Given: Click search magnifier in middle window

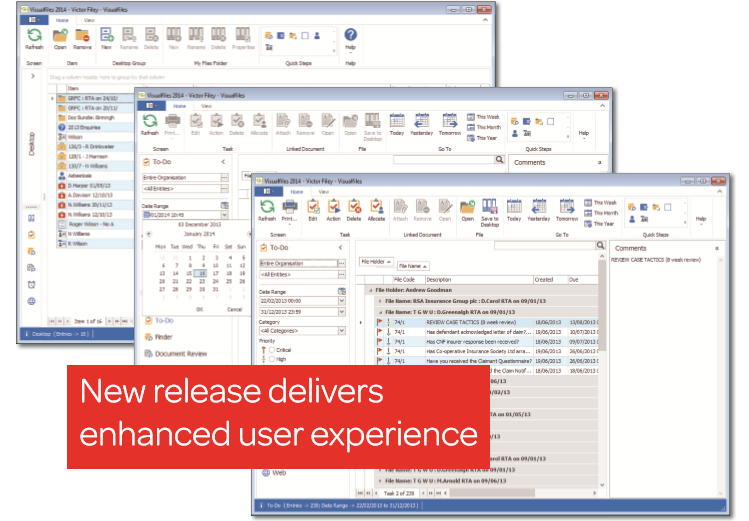Looking at the screenshot, I should [499, 159].
